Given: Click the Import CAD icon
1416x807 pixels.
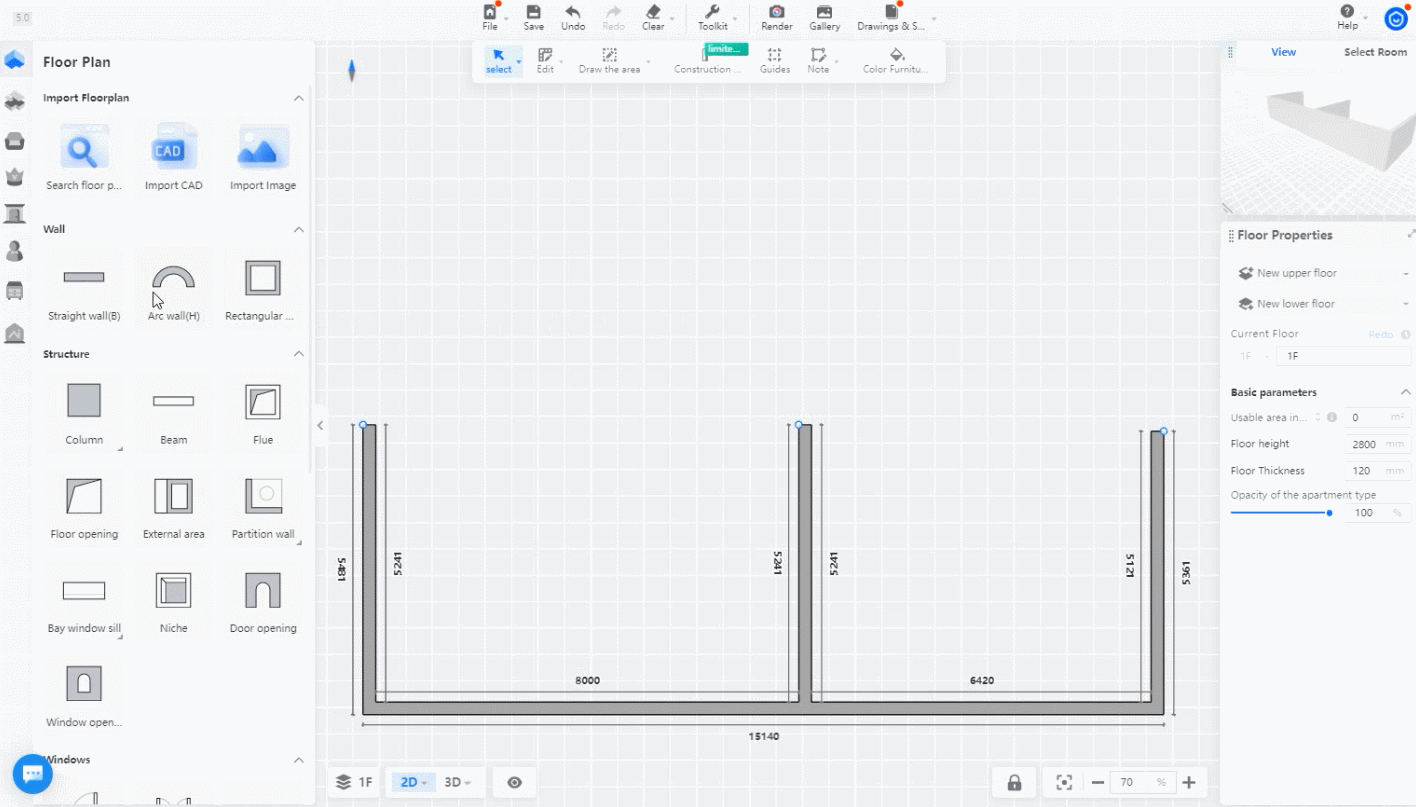Looking at the screenshot, I should 173,151.
